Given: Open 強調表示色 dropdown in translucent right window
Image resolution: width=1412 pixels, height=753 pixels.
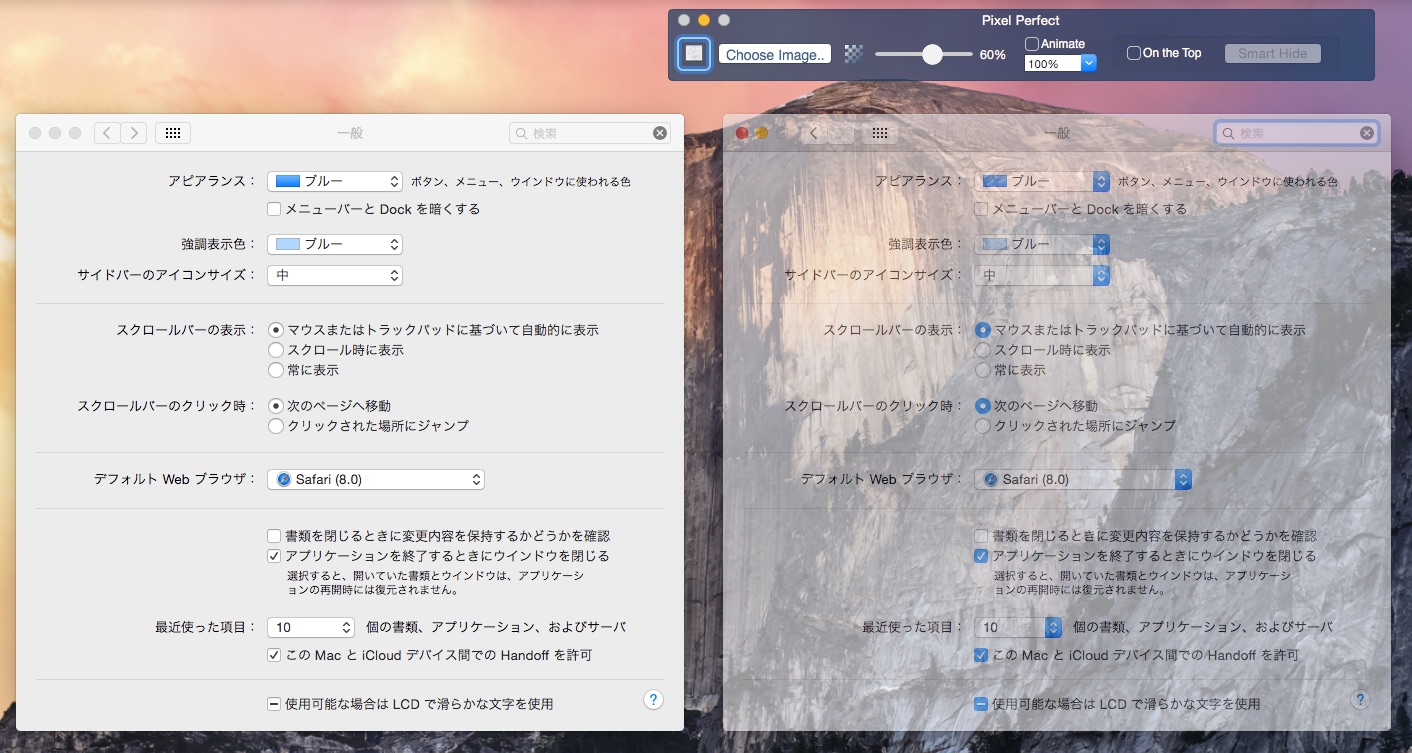Looking at the screenshot, I should point(1042,244).
